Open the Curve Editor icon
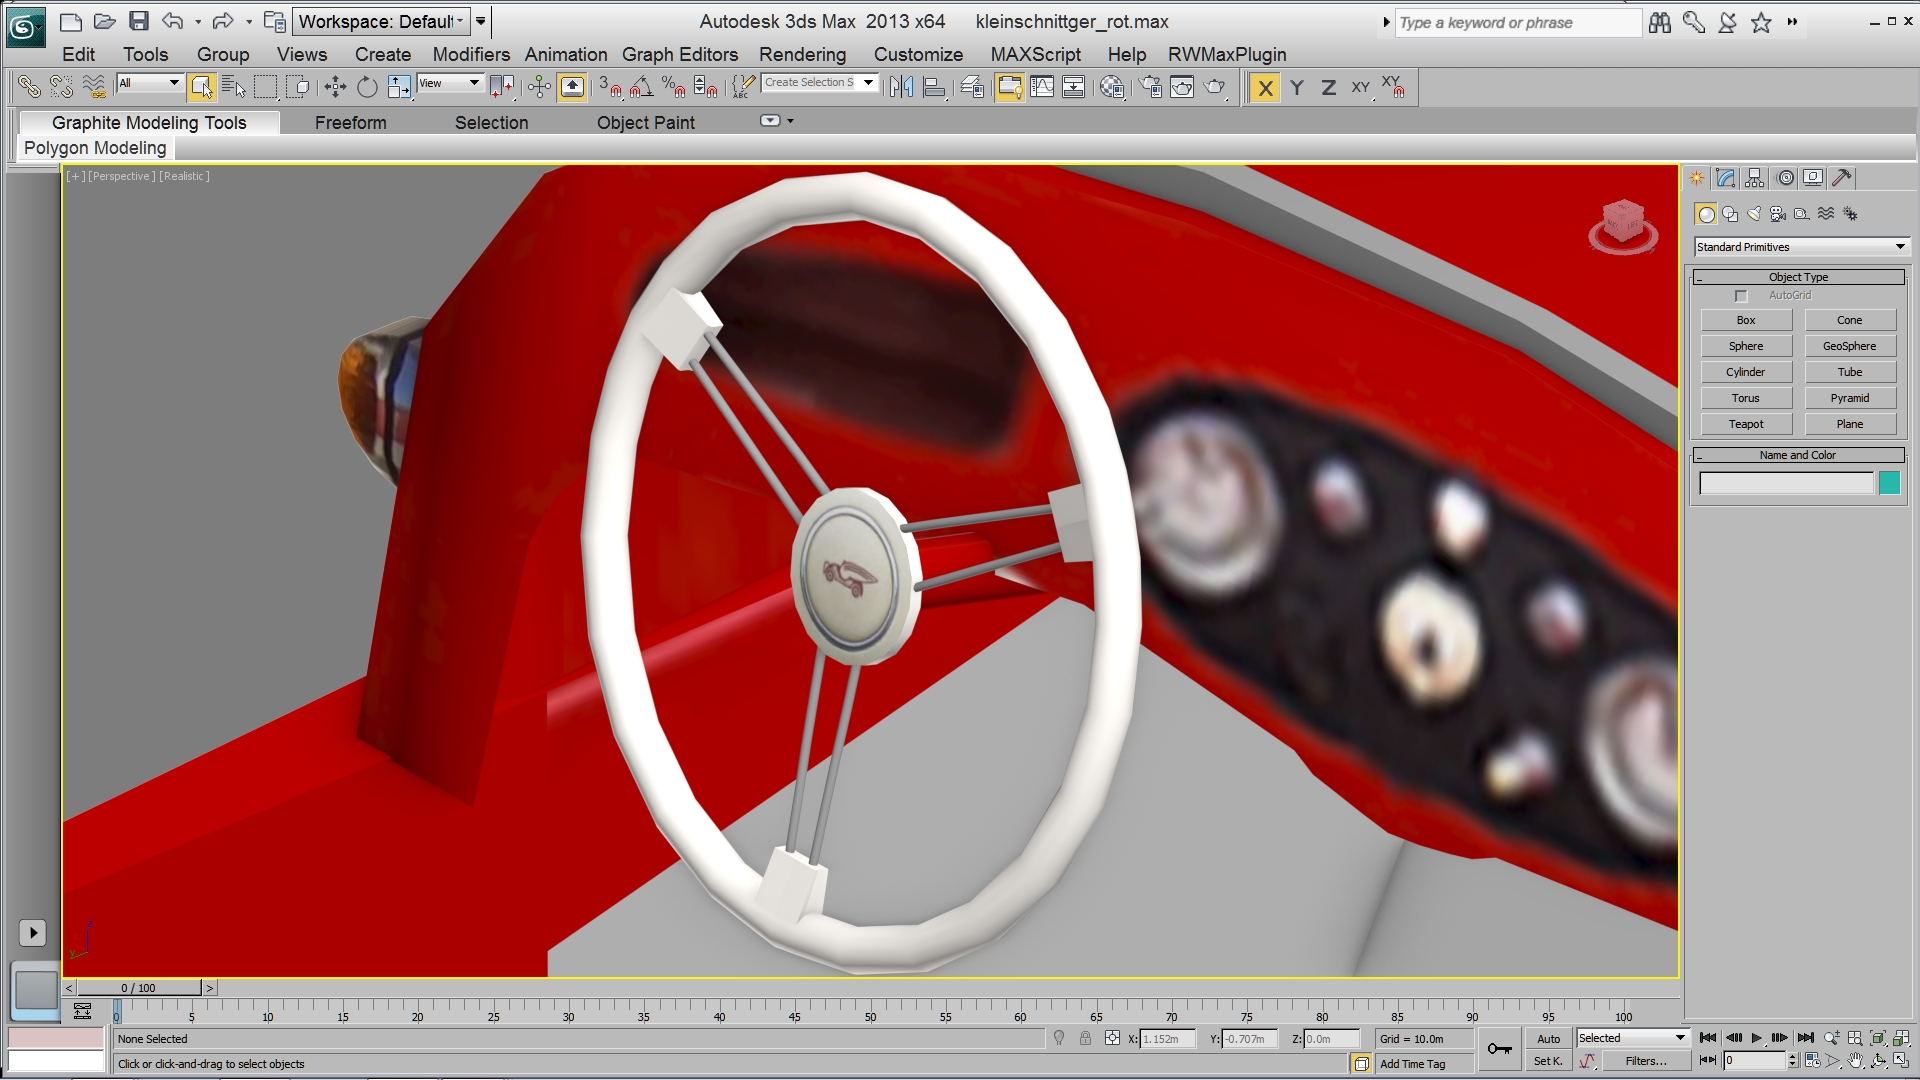Image resolution: width=1920 pixels, height=1080 pixels. point(1042,88)
